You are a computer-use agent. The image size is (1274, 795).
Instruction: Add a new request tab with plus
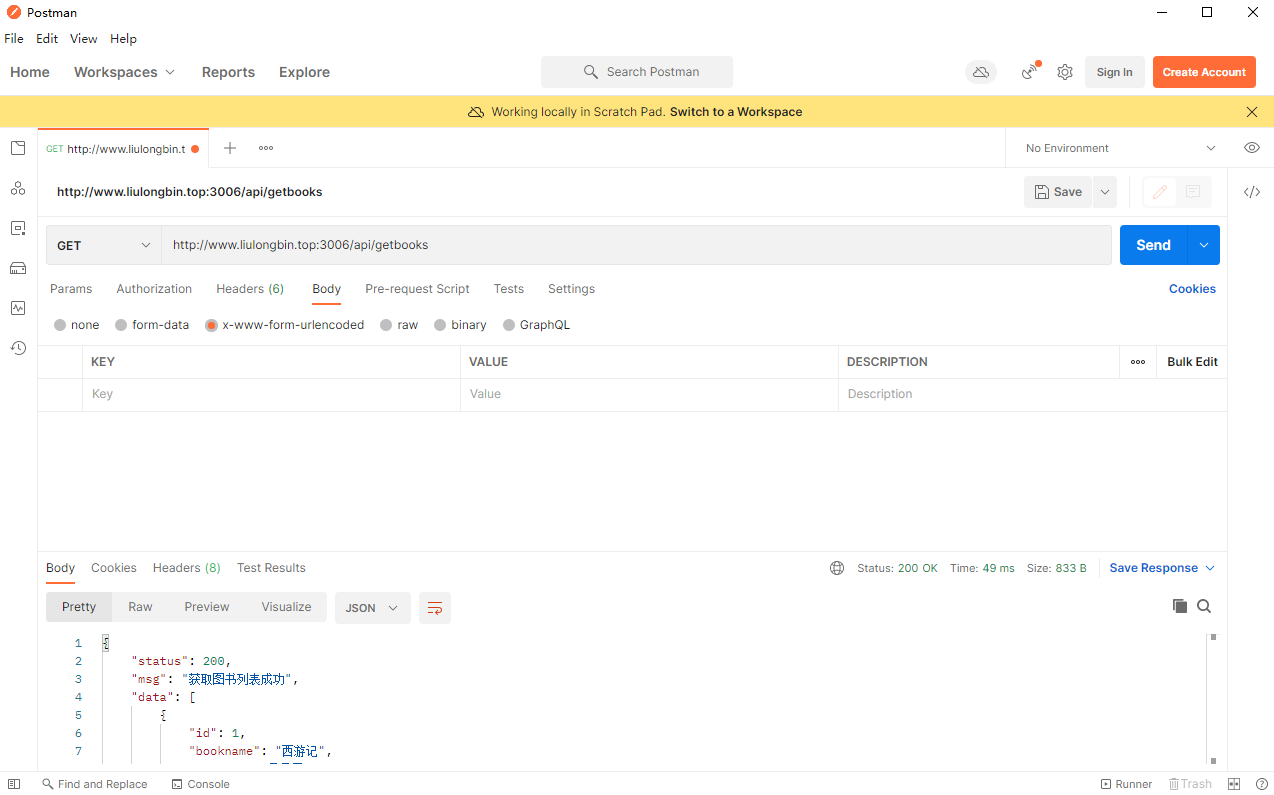click(x=230, y=148)
